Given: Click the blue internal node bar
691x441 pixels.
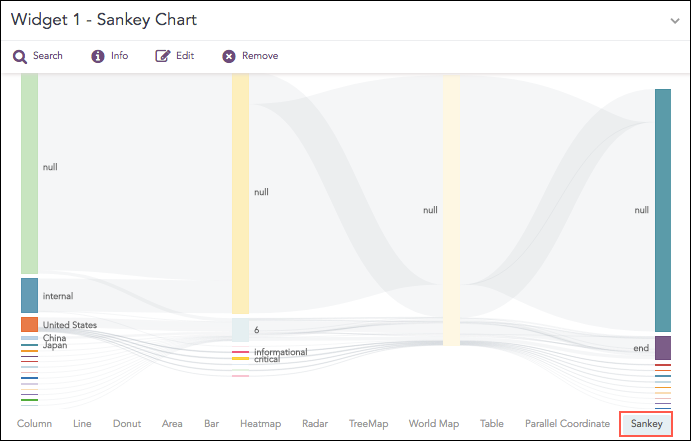Looking at the screenshot, I should click(x=29, y=295).
